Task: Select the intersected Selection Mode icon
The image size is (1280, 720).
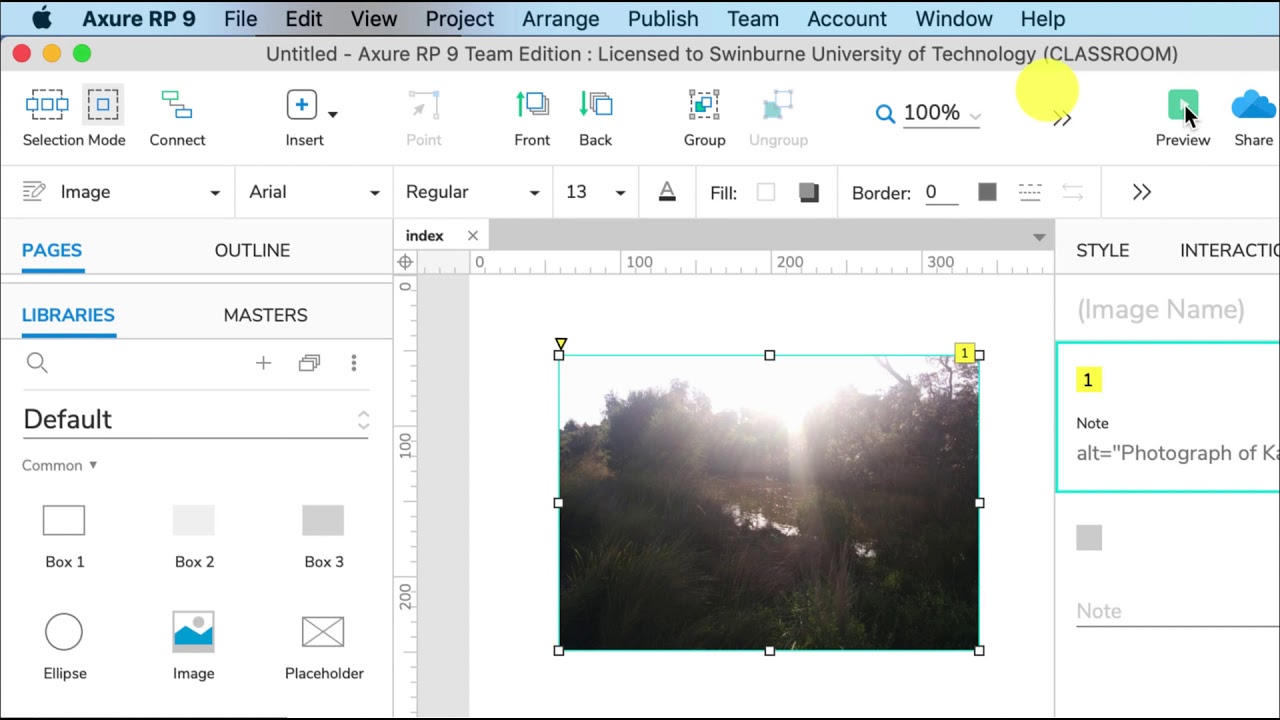Action: click(47, 104)
